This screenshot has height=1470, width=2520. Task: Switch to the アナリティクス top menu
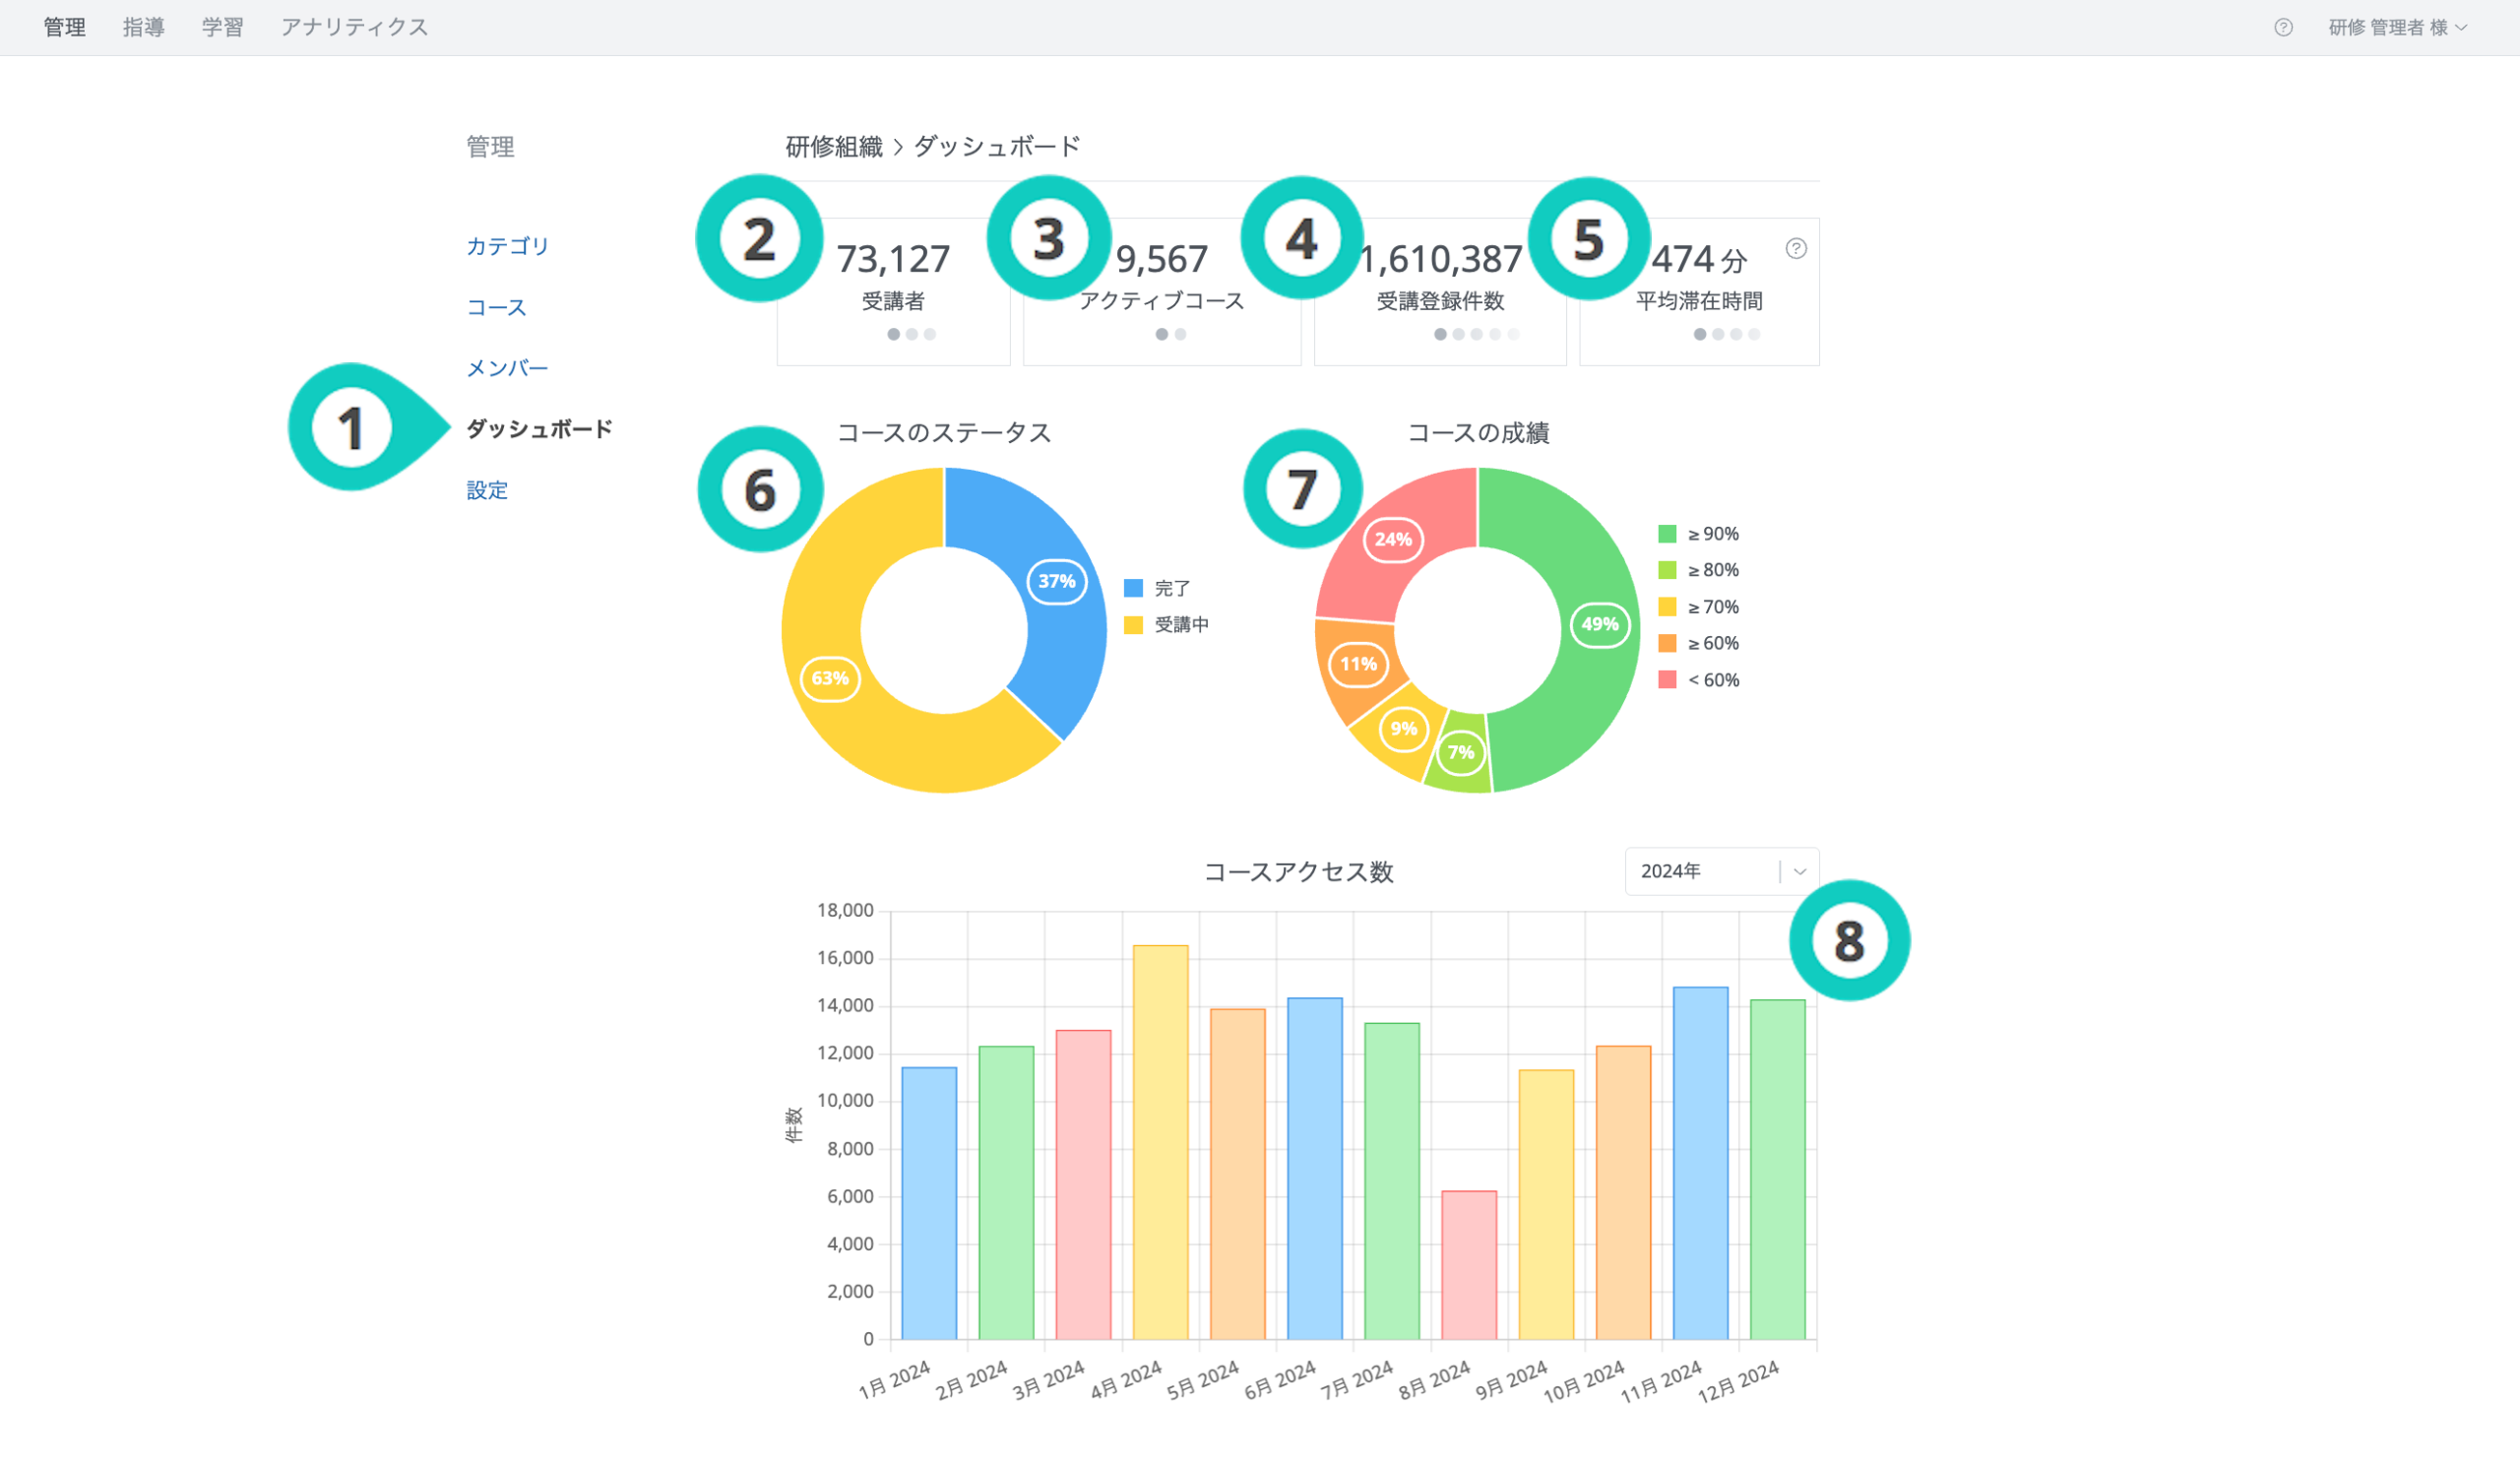tap(354, 27)
